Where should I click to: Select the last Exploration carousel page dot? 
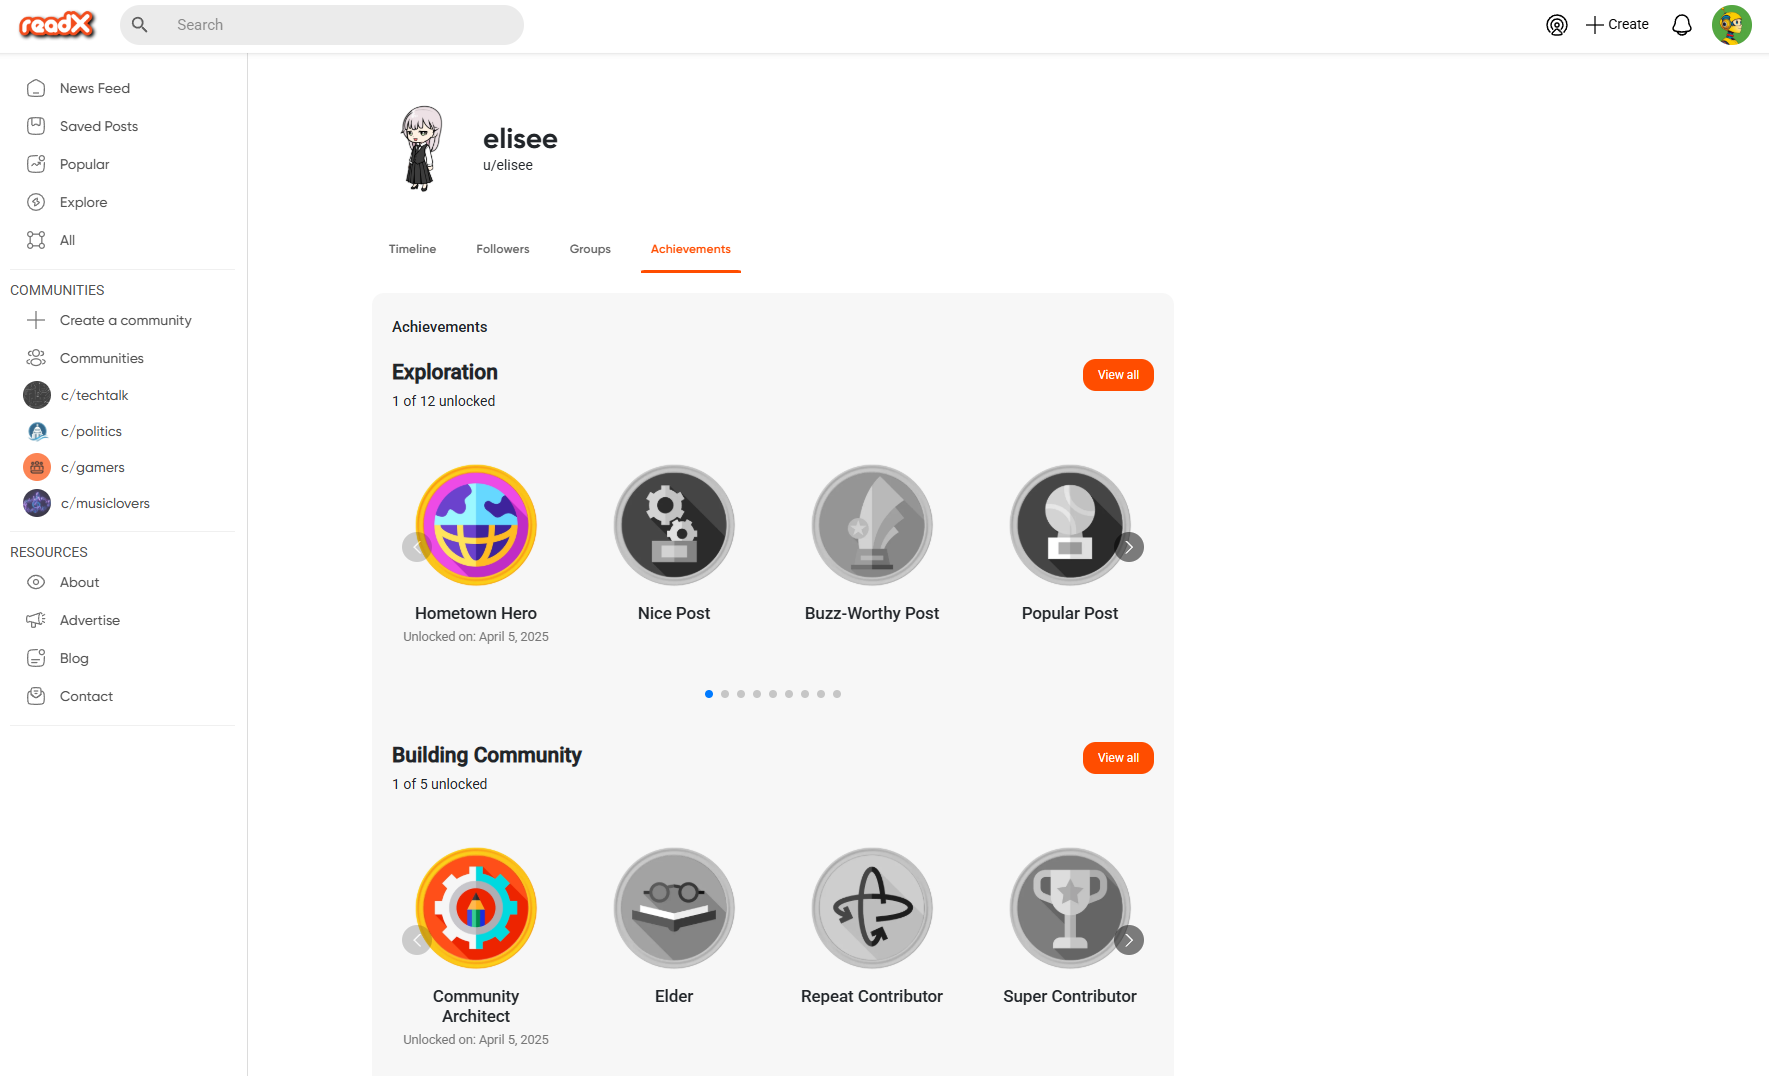(x=837, y=694)
